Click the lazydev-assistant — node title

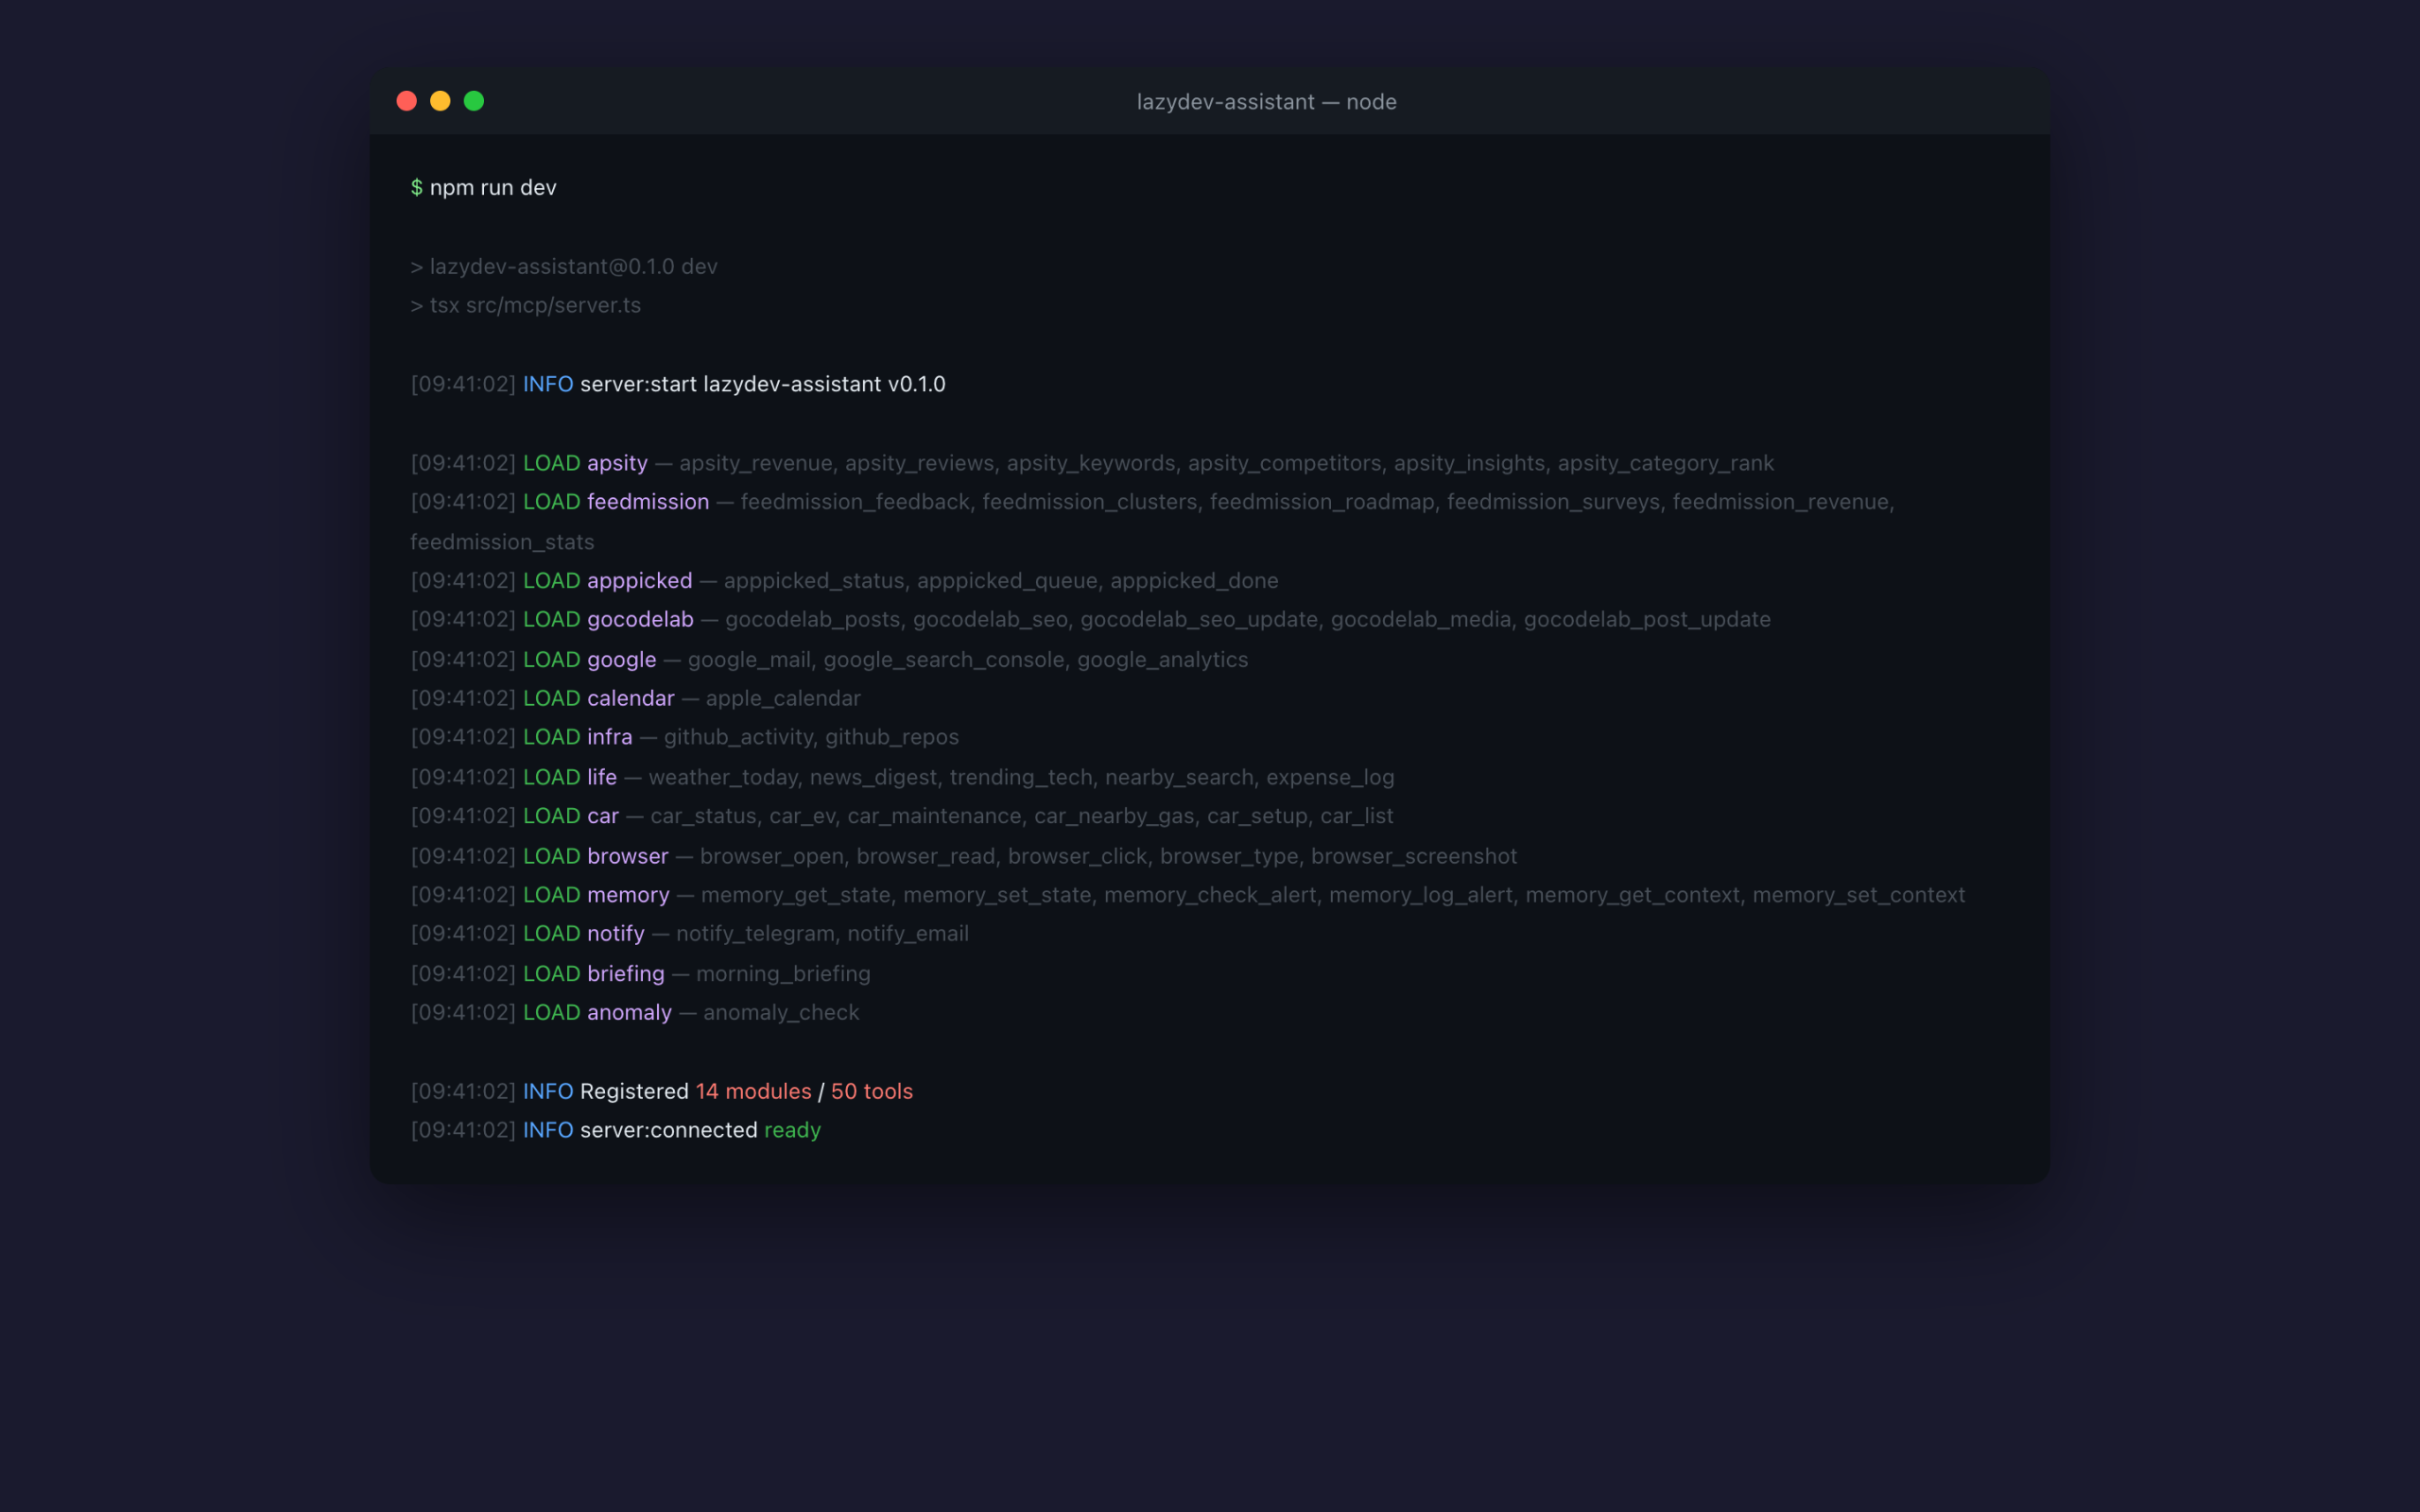click(1266, 101)
